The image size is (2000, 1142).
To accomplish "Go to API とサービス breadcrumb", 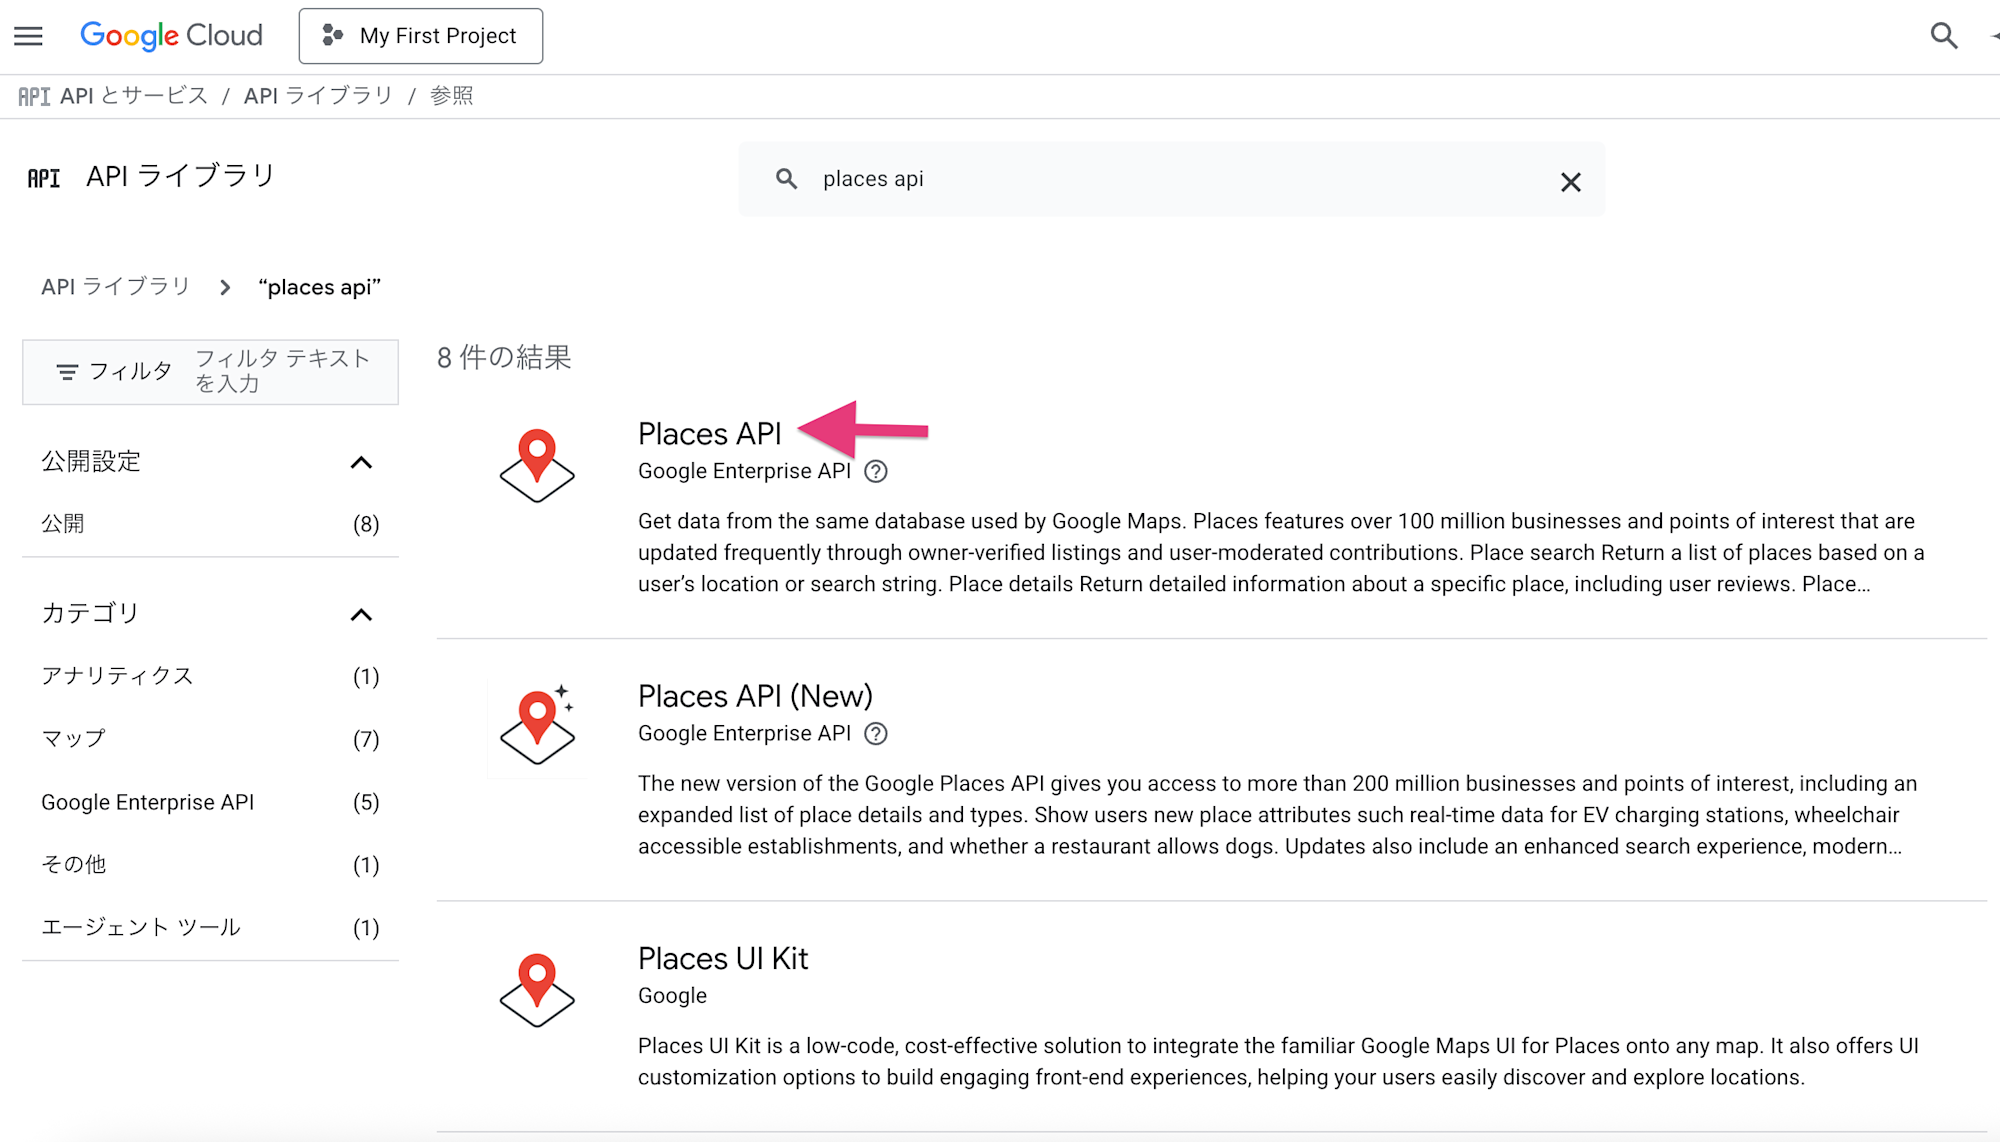I will click(x=133, y=96).
